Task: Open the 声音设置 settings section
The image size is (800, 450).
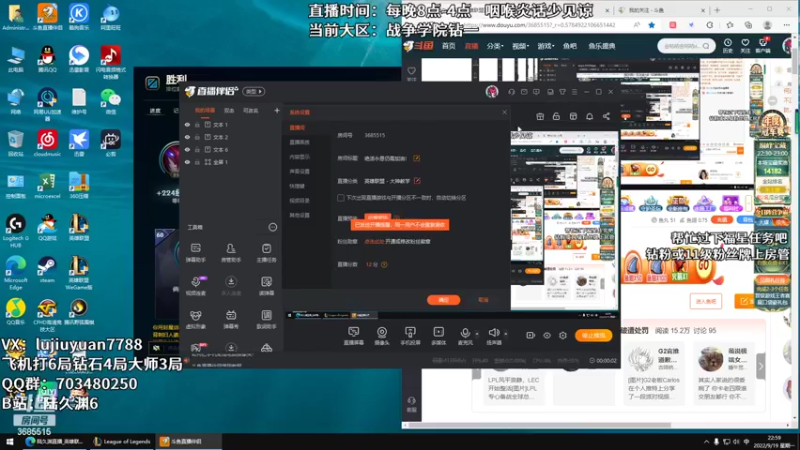Action: coord(299,171)
